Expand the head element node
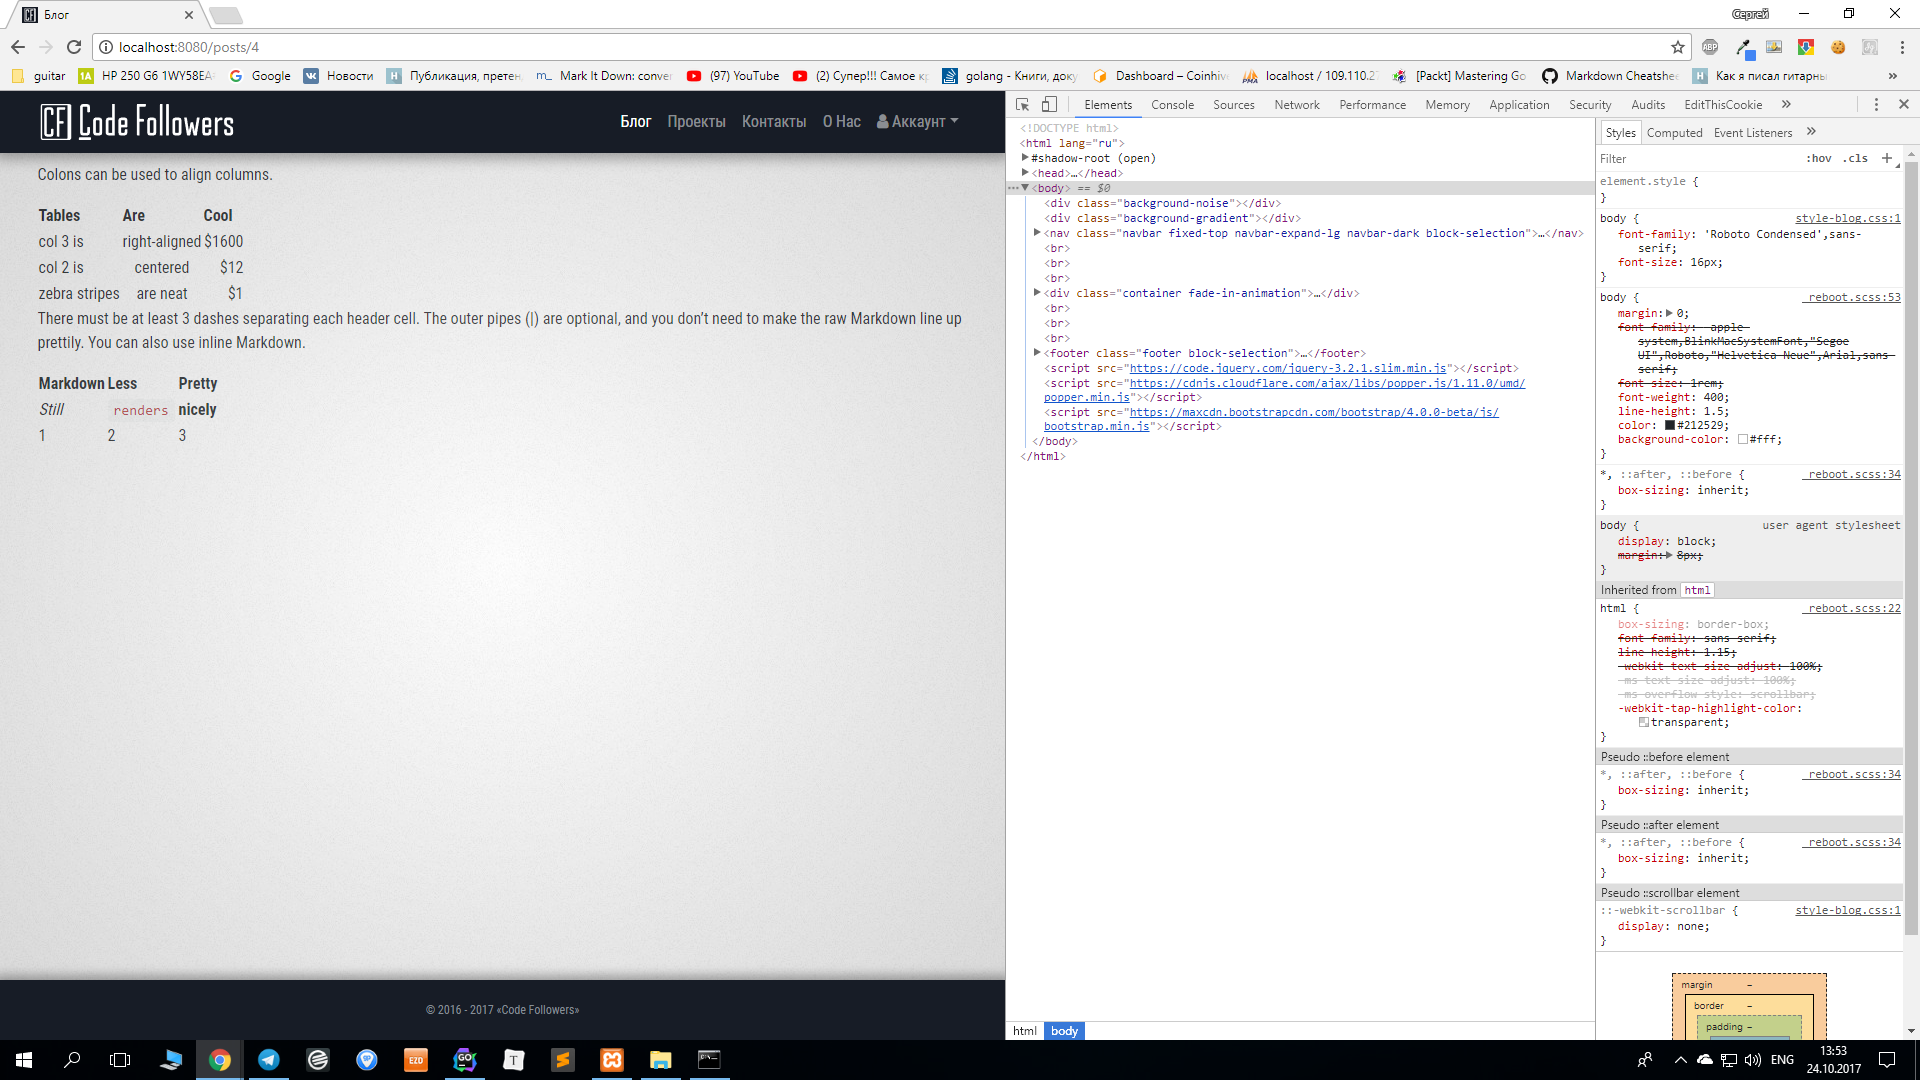This screenshot has width=1920, height=1080. [1025, 173]
